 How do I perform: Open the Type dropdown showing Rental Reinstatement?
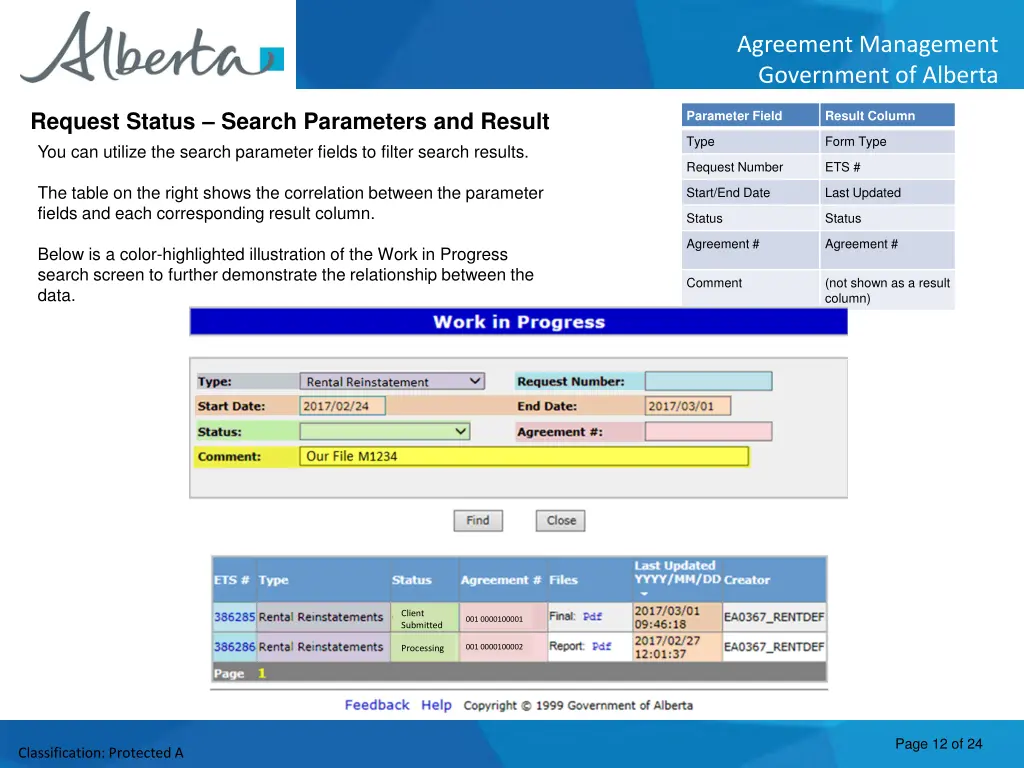coord(392,381)
